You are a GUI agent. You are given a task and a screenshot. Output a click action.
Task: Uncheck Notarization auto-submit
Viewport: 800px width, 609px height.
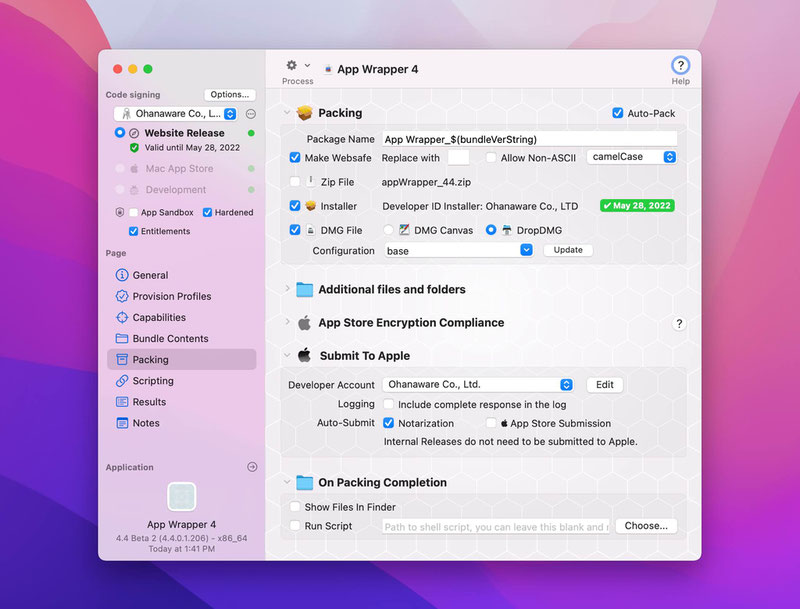click(x=388, y=423)
